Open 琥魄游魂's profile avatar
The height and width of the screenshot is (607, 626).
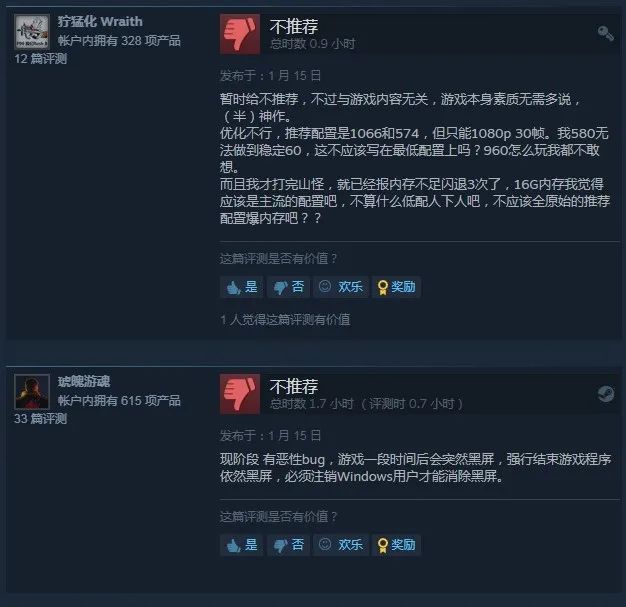pyautogui.click(x=32, y=392)
